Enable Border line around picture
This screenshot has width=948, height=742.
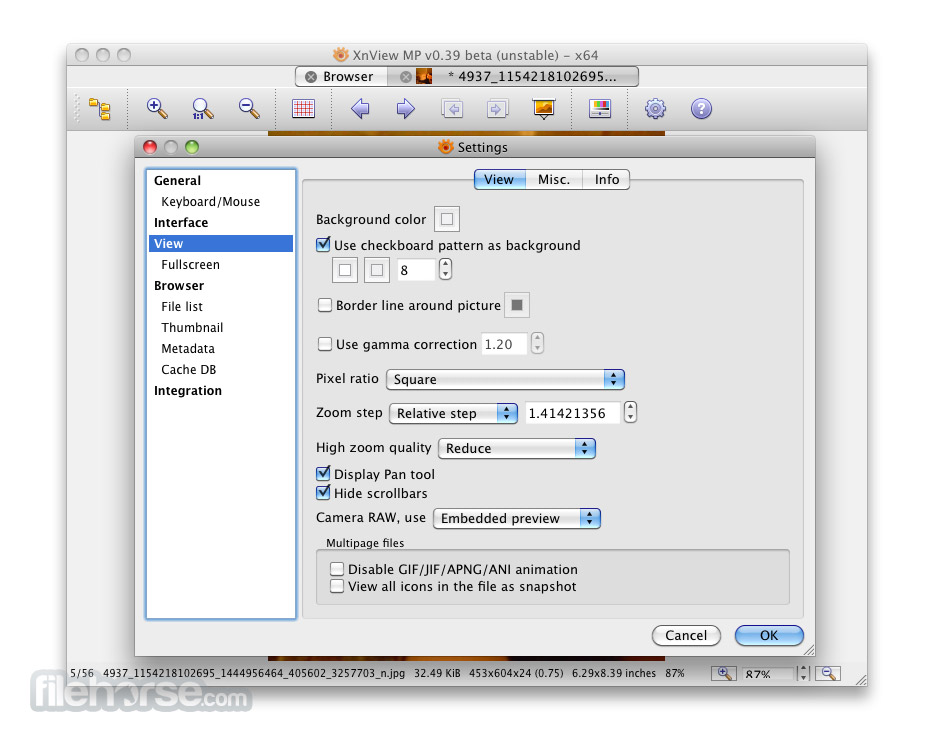(325, 305)
